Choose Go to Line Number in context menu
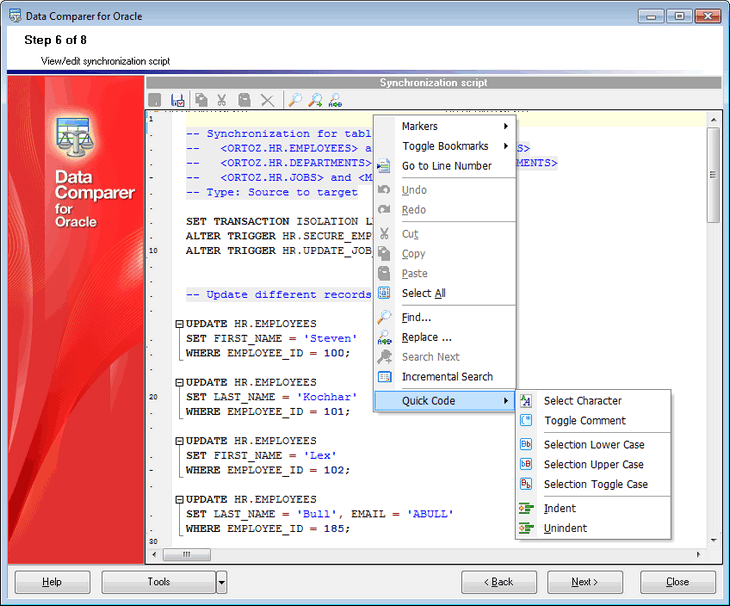Viewport: 730px width, 606px height. click(446, 166)
